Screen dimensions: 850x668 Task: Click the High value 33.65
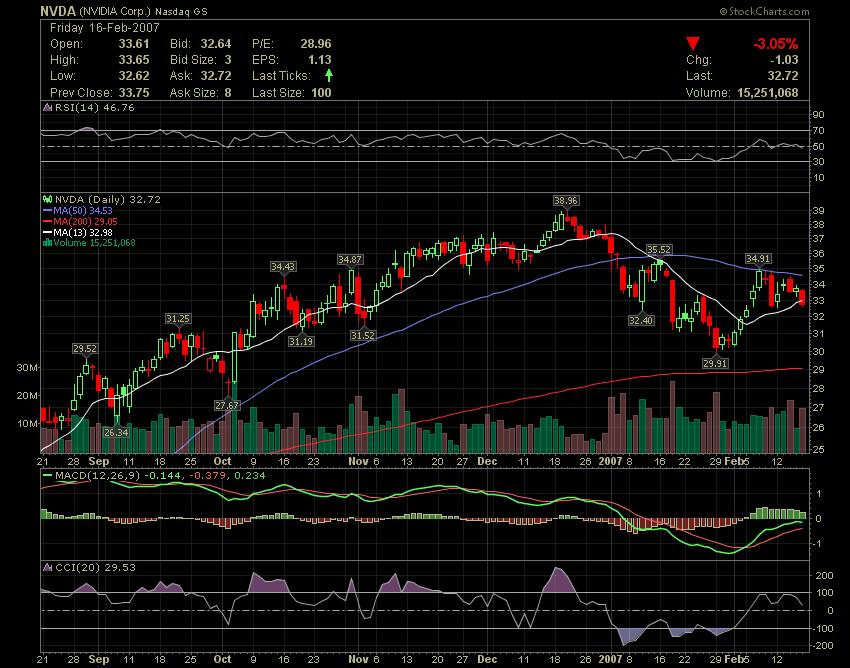[x=134, y=60]
